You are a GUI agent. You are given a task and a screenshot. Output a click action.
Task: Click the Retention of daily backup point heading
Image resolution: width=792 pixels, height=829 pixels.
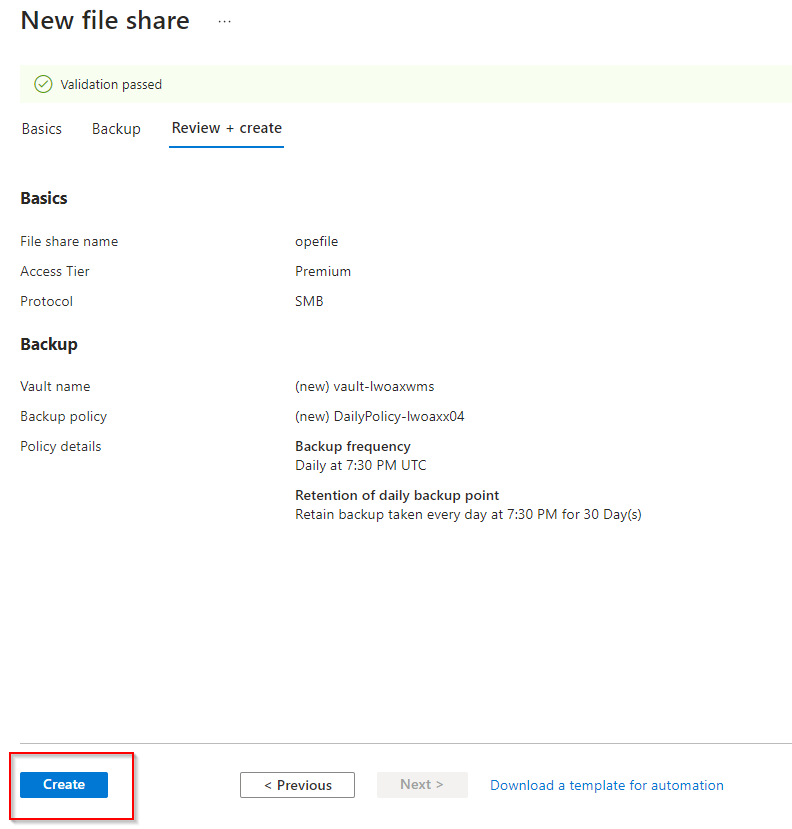click(x=397, y=495)
